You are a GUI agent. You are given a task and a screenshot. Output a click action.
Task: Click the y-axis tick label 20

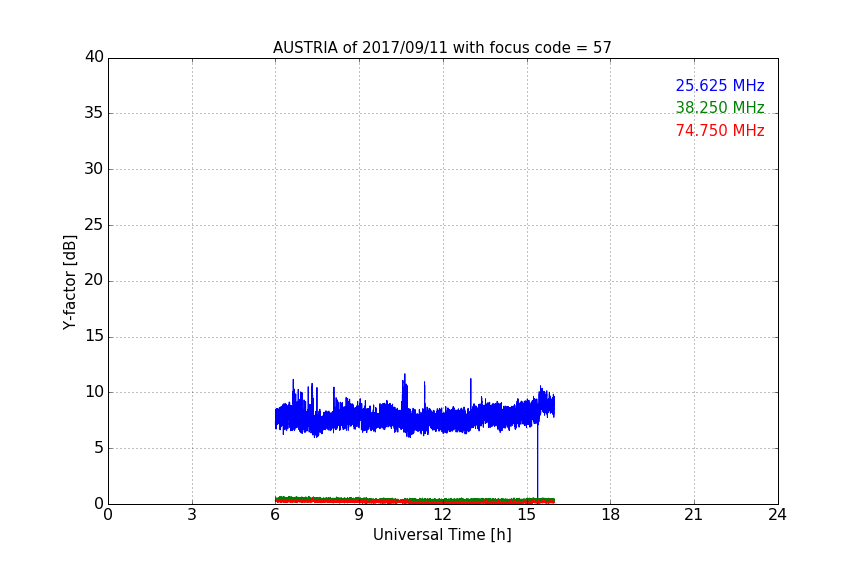click(x=94, y=280)
